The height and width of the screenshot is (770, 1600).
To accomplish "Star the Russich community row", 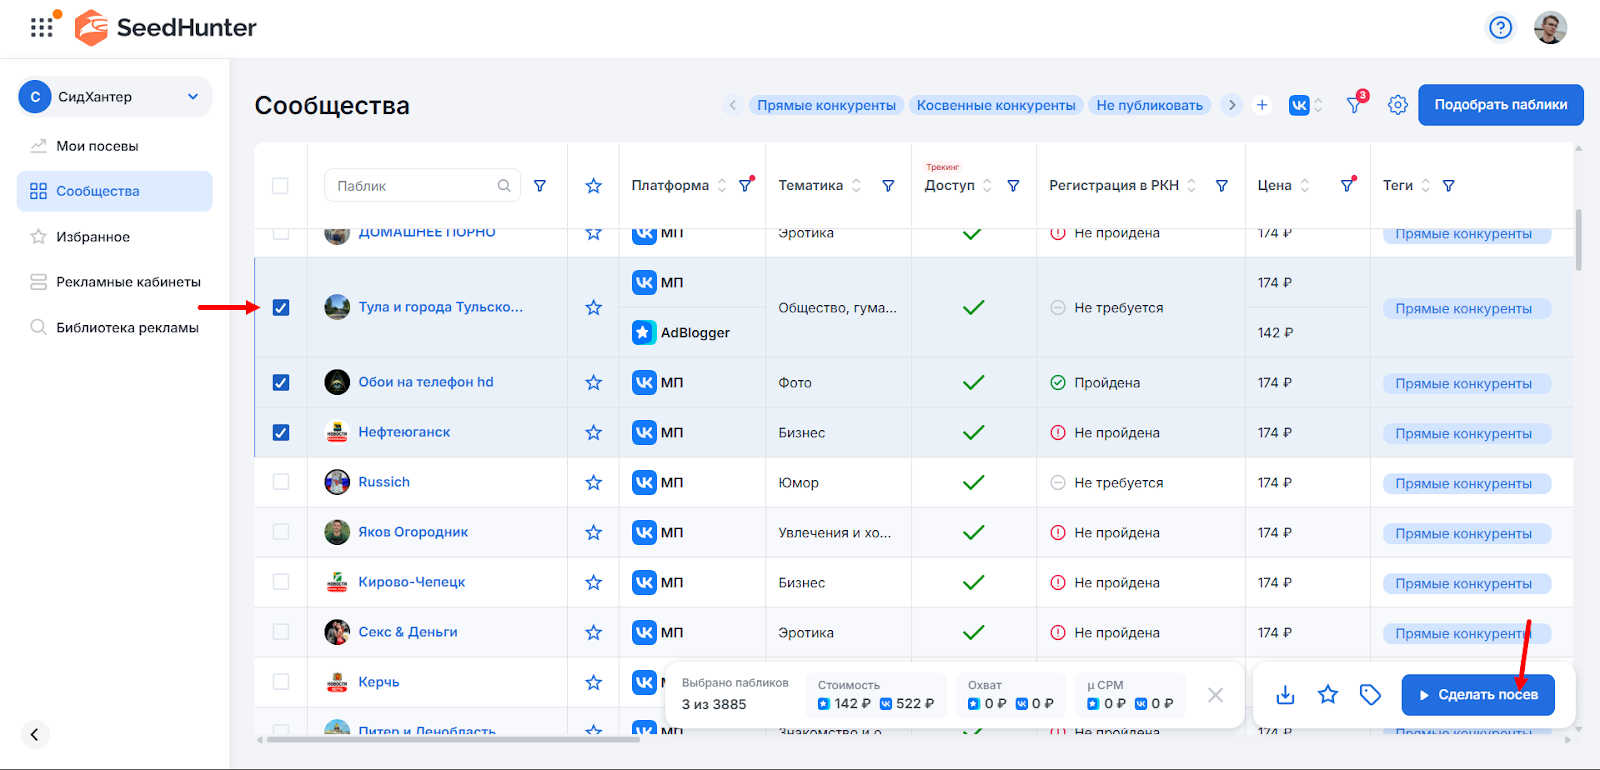I will (x=593, y=483).
